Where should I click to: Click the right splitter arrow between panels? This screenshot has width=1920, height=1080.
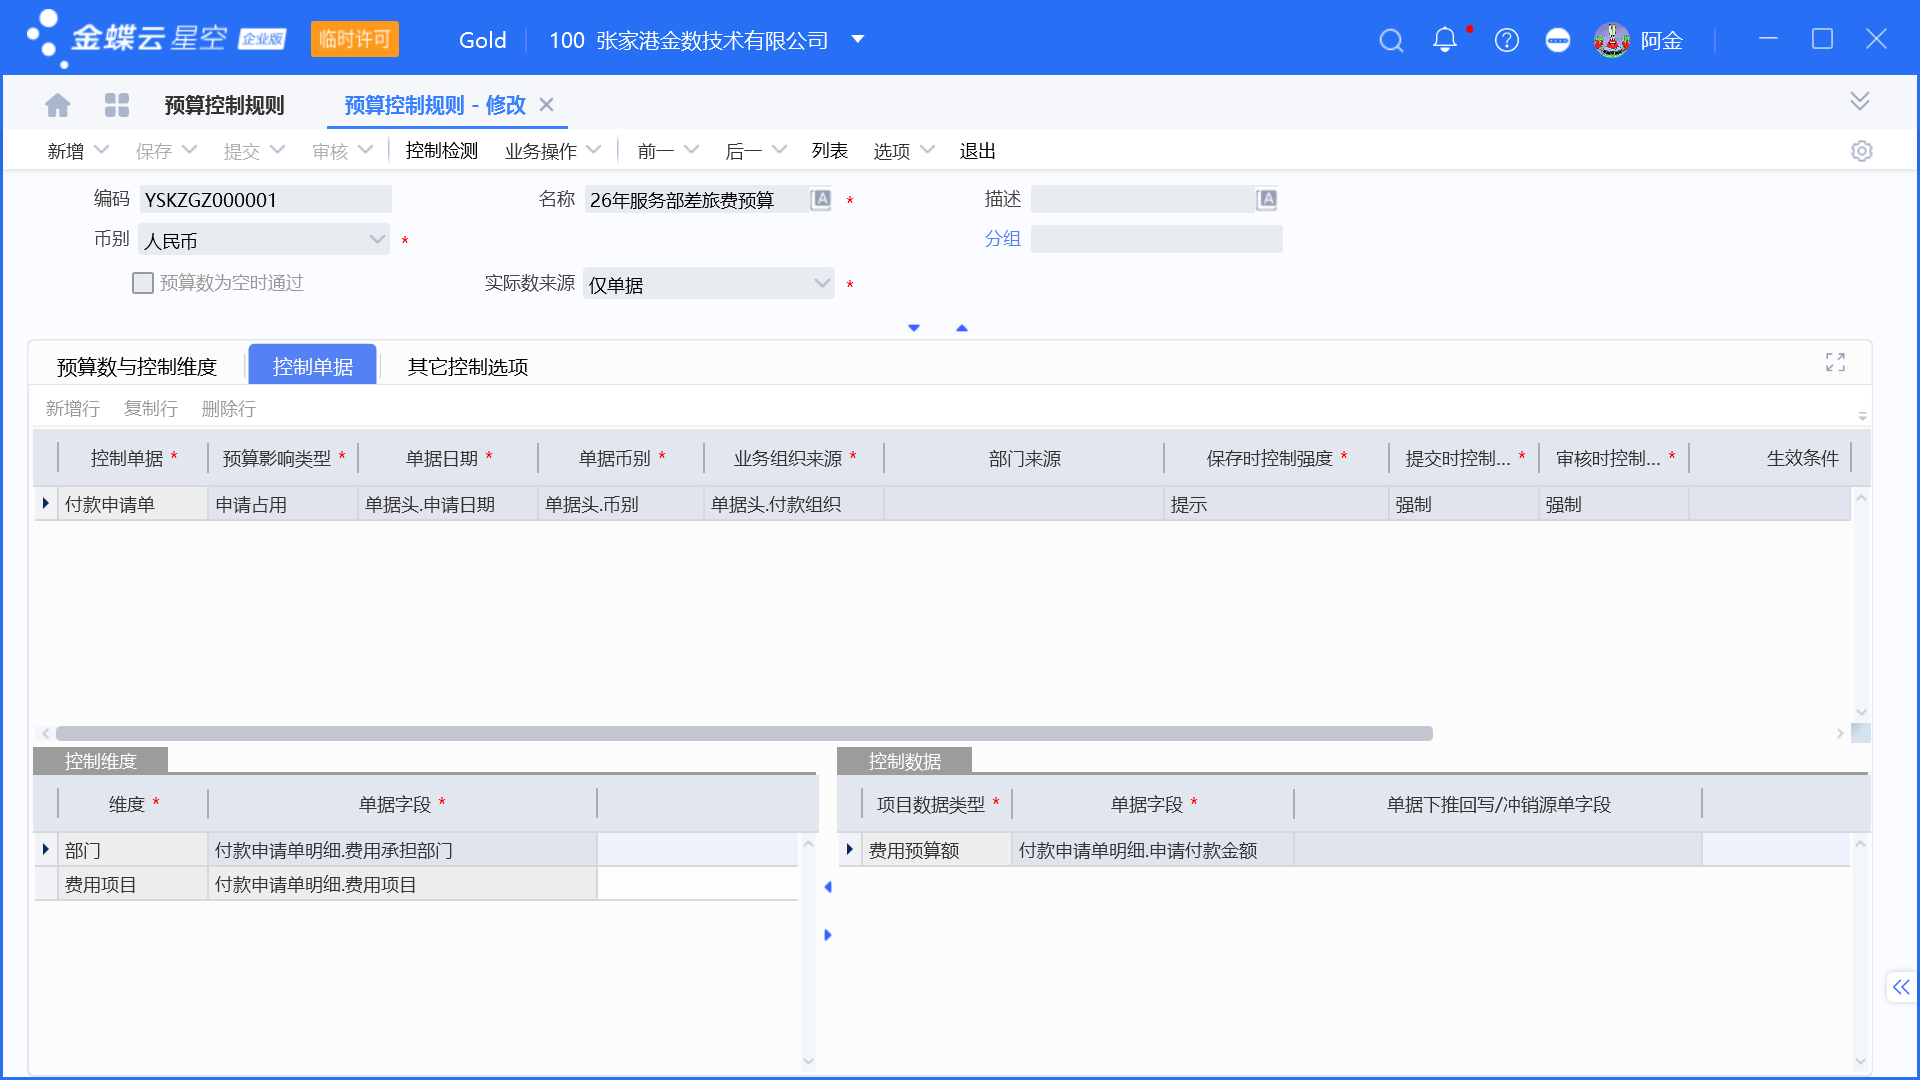(x=828, y=935)
